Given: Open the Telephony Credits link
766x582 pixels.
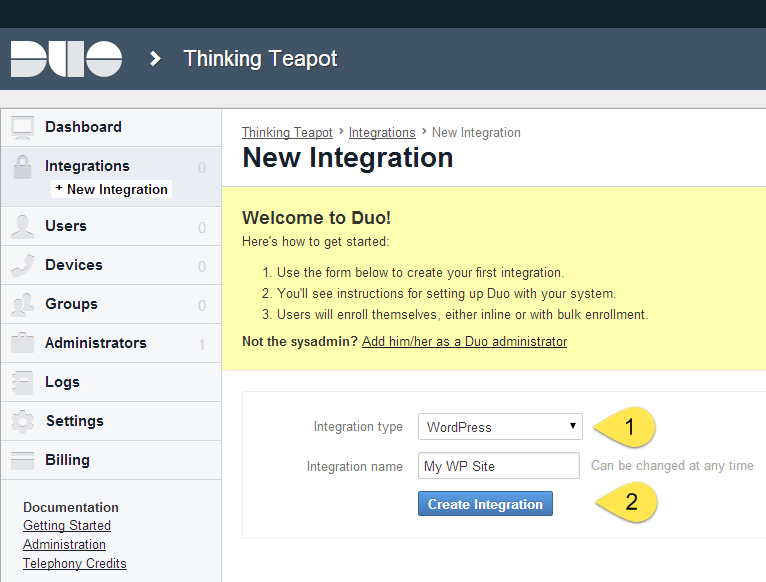Looking at the screenshot, I should pos(75,563).
